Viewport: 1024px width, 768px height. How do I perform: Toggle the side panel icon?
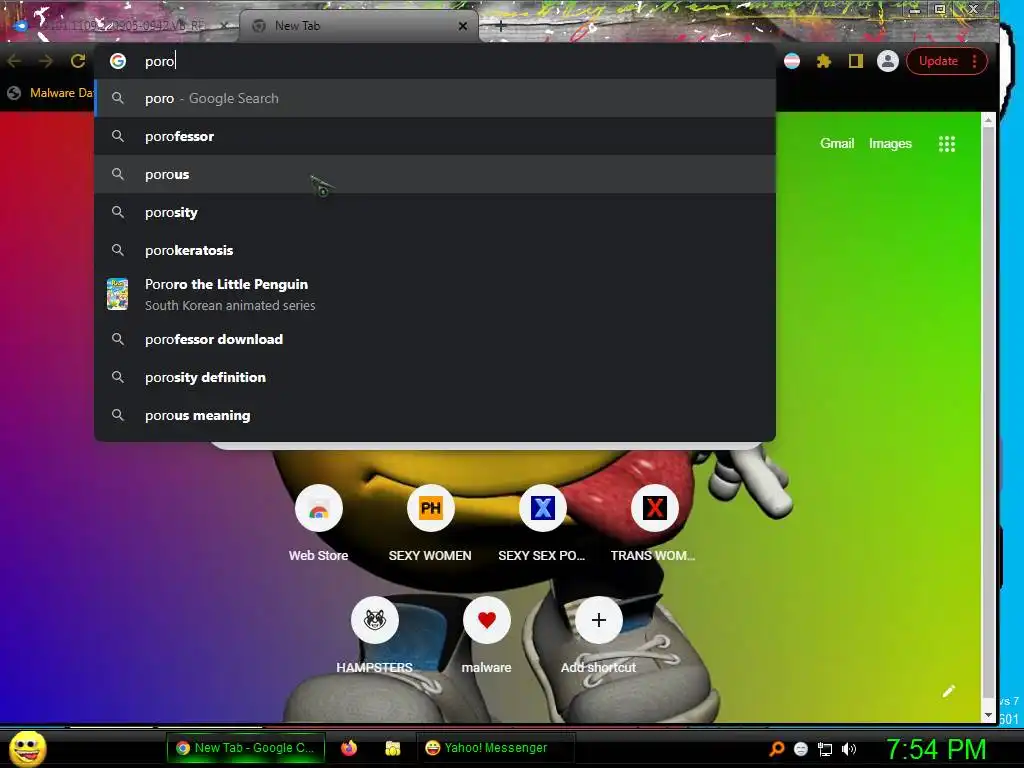pos(856,61)
